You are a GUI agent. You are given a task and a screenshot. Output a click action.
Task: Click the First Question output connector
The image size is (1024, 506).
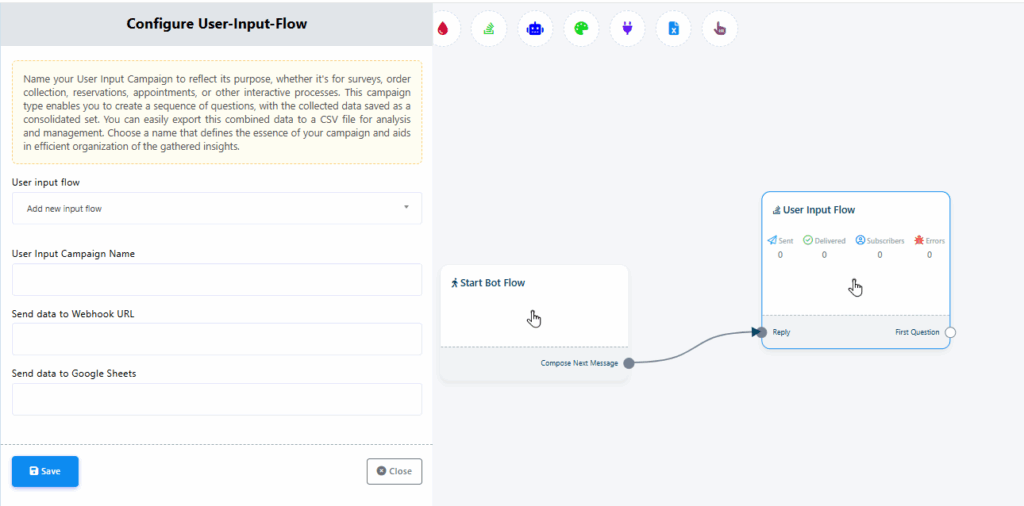point(950,332)
